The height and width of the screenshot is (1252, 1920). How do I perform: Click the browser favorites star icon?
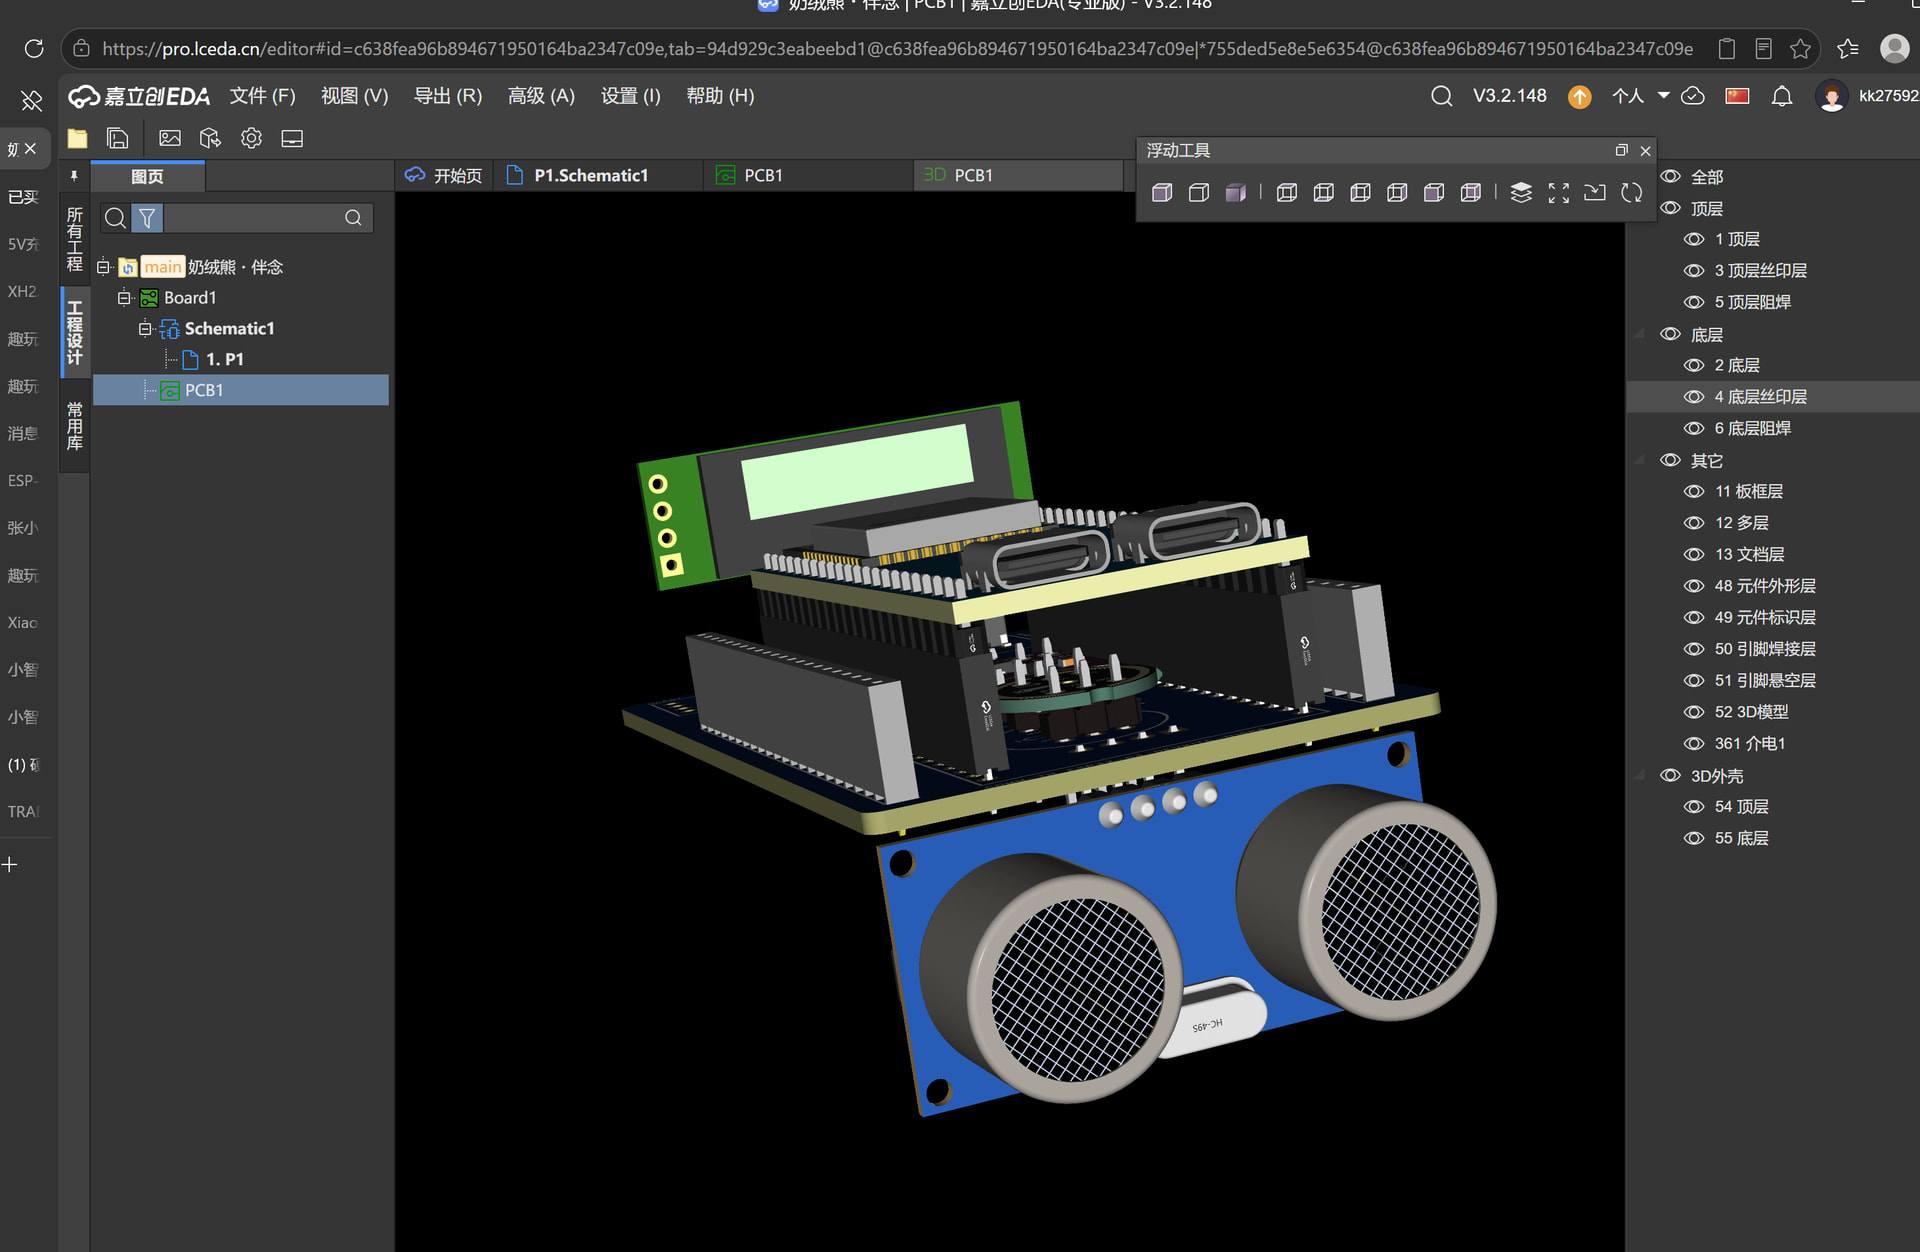[1800, 48]
